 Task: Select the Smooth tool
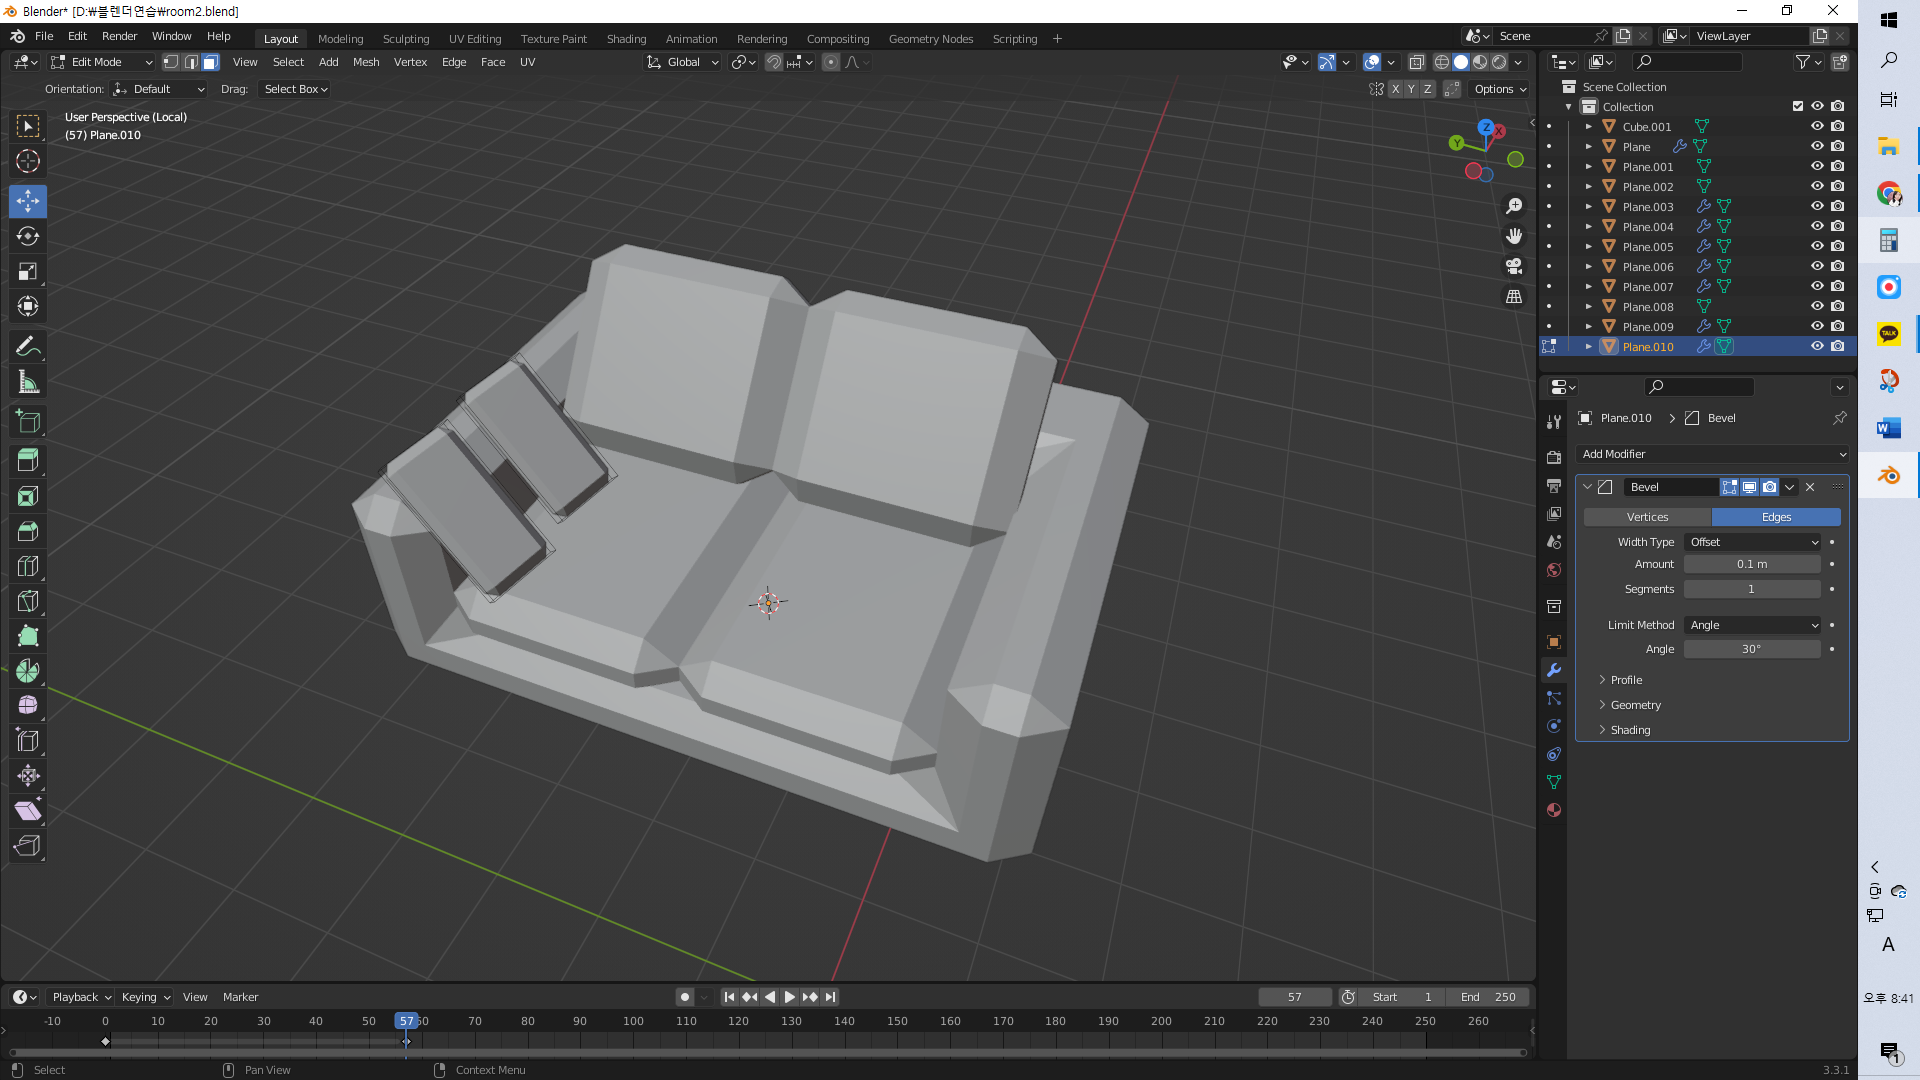(28, 706)
